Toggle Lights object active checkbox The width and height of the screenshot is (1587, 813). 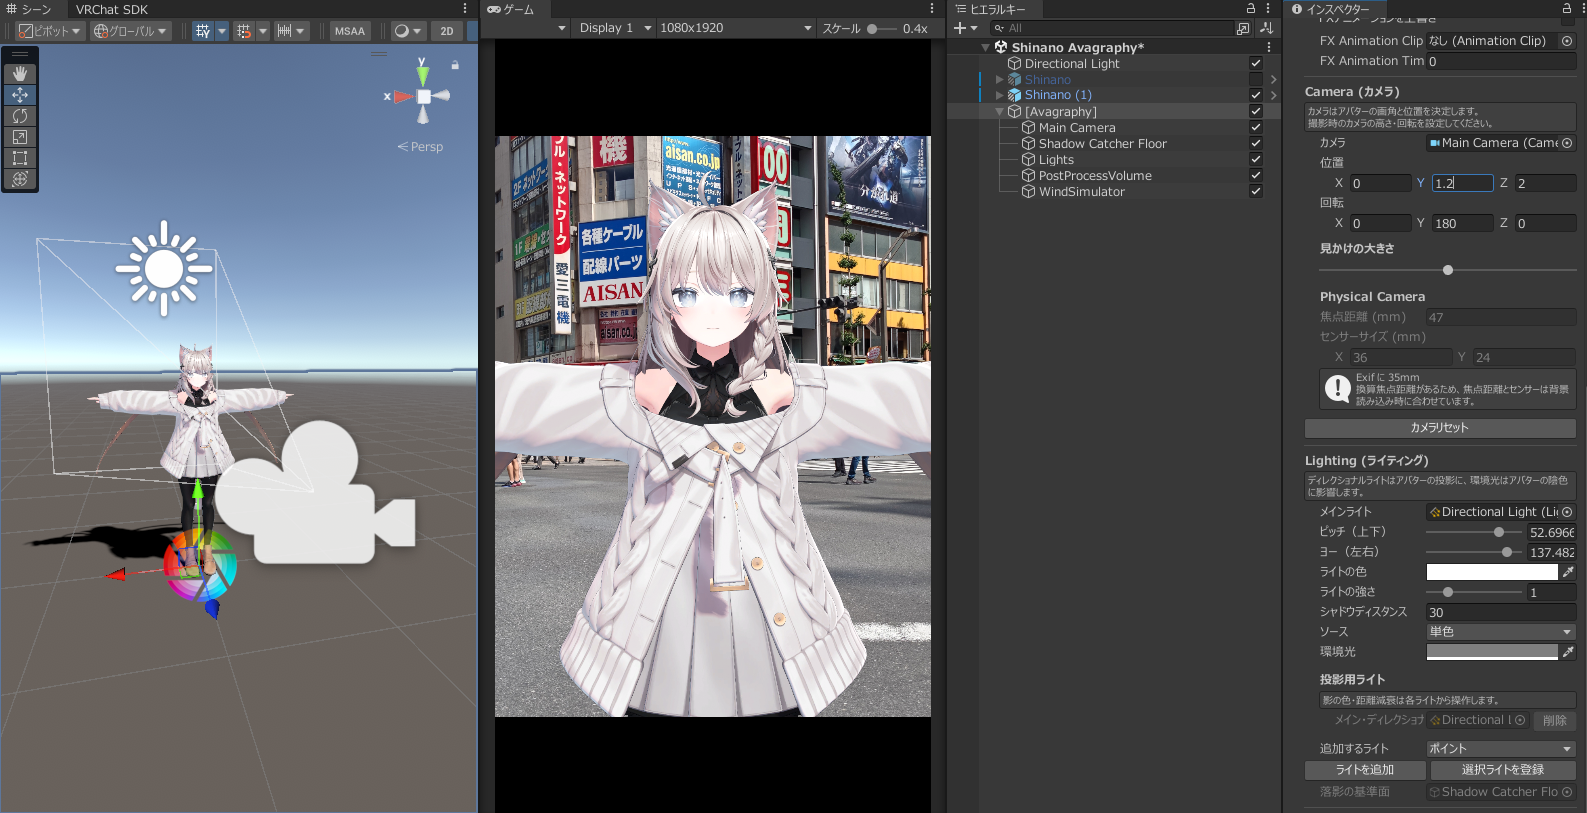(1256, 159)
